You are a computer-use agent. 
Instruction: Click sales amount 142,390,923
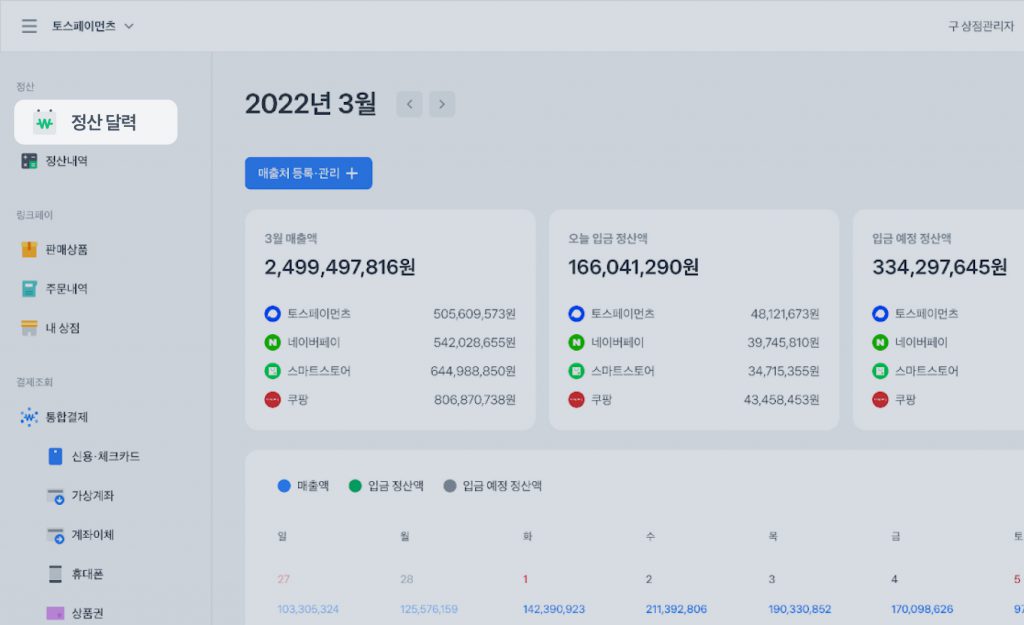554,609
